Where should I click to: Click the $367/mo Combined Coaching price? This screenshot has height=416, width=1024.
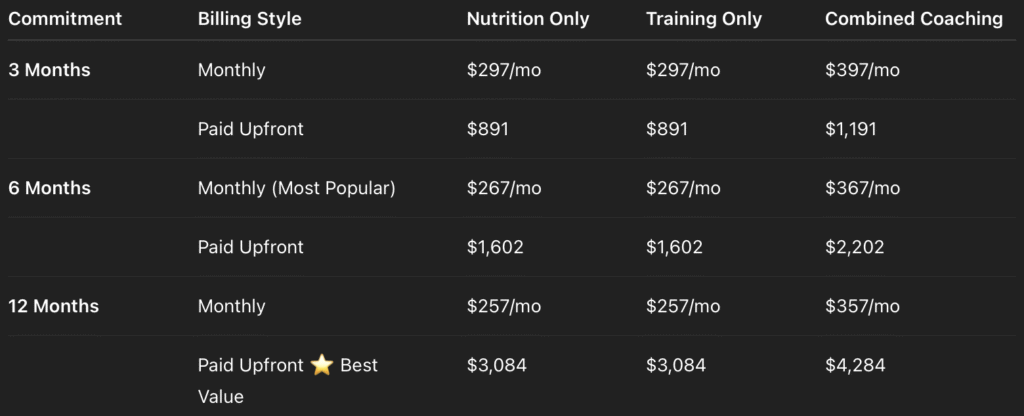862,188
